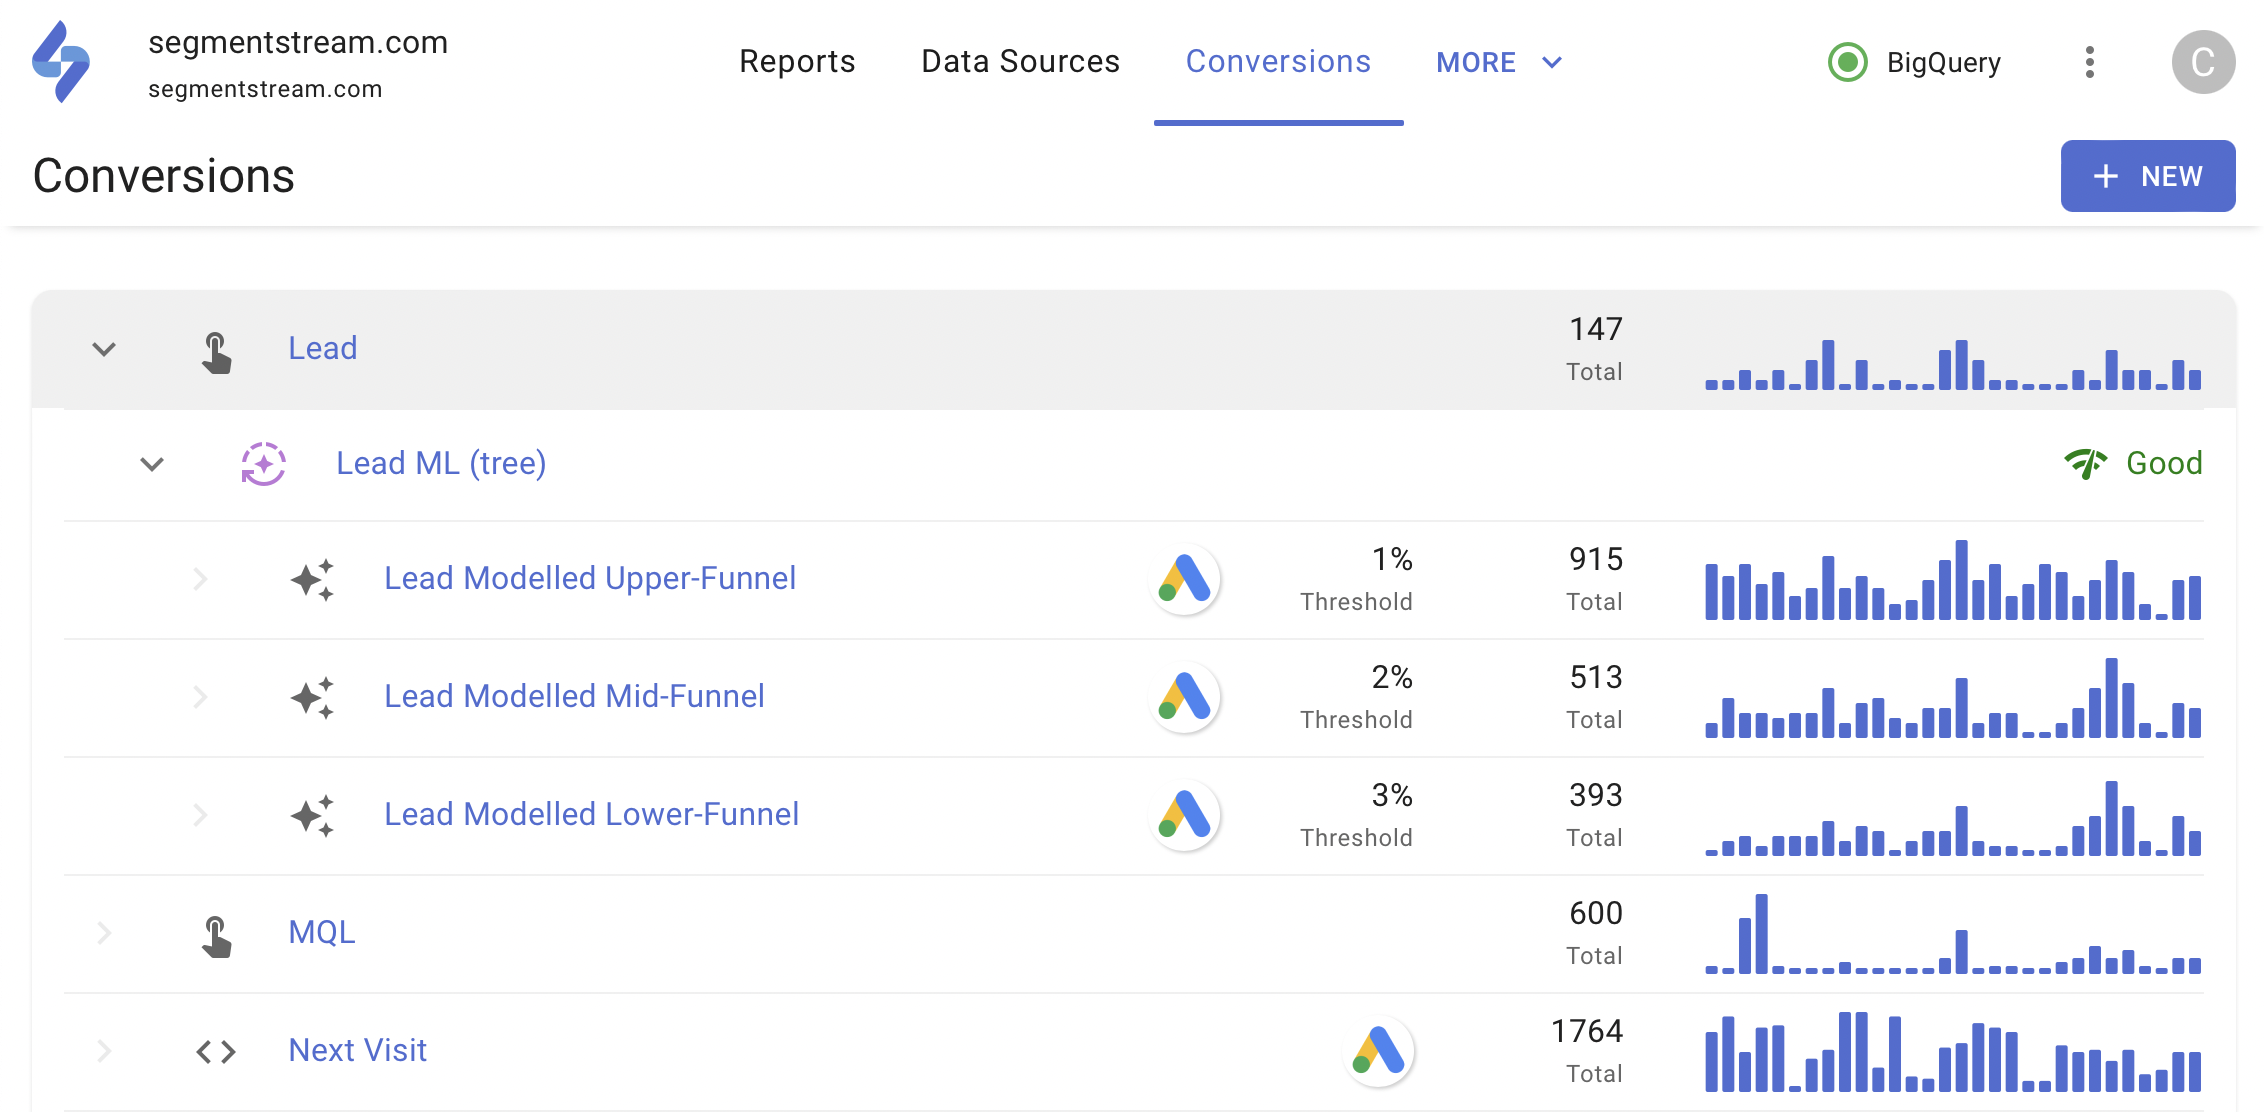Click the Upper-Funnel row bar chart
Viewport: 2264px width, 1112px height.
pyautogui.click(x=1953, y=580)
